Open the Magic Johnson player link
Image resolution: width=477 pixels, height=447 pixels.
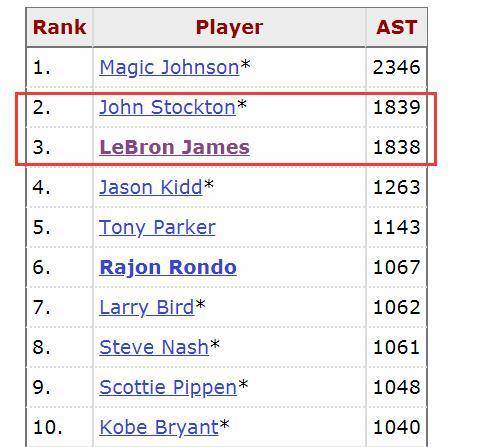pyautogui.click(x=169, y=68)
